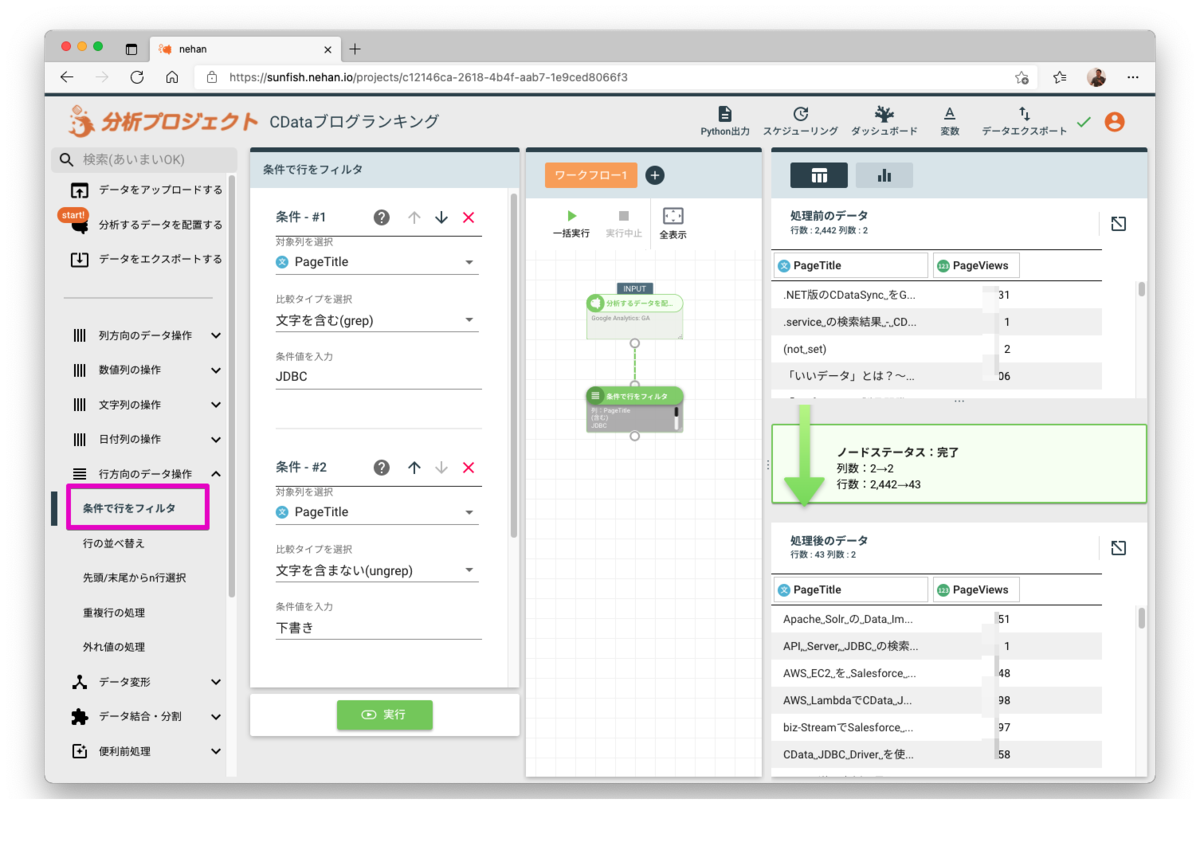Screen dimensions: 1200x842
Task: Click the search box 検索(あいまいOK)
Action: click(x=145, y=160)
